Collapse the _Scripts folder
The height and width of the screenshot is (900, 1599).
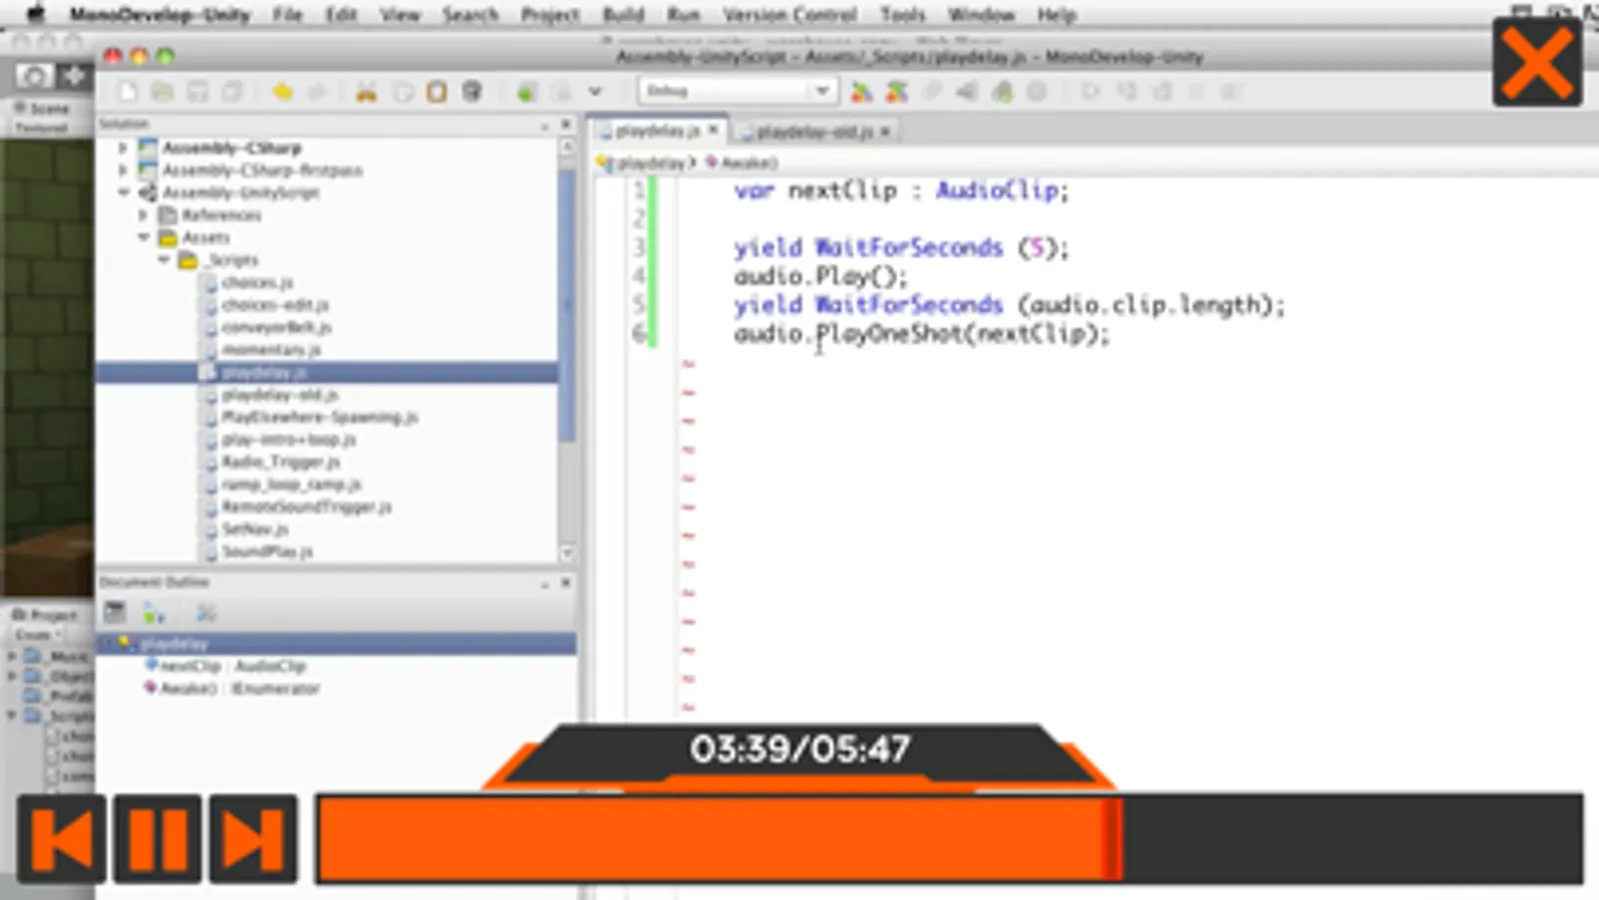coord(163,260)
